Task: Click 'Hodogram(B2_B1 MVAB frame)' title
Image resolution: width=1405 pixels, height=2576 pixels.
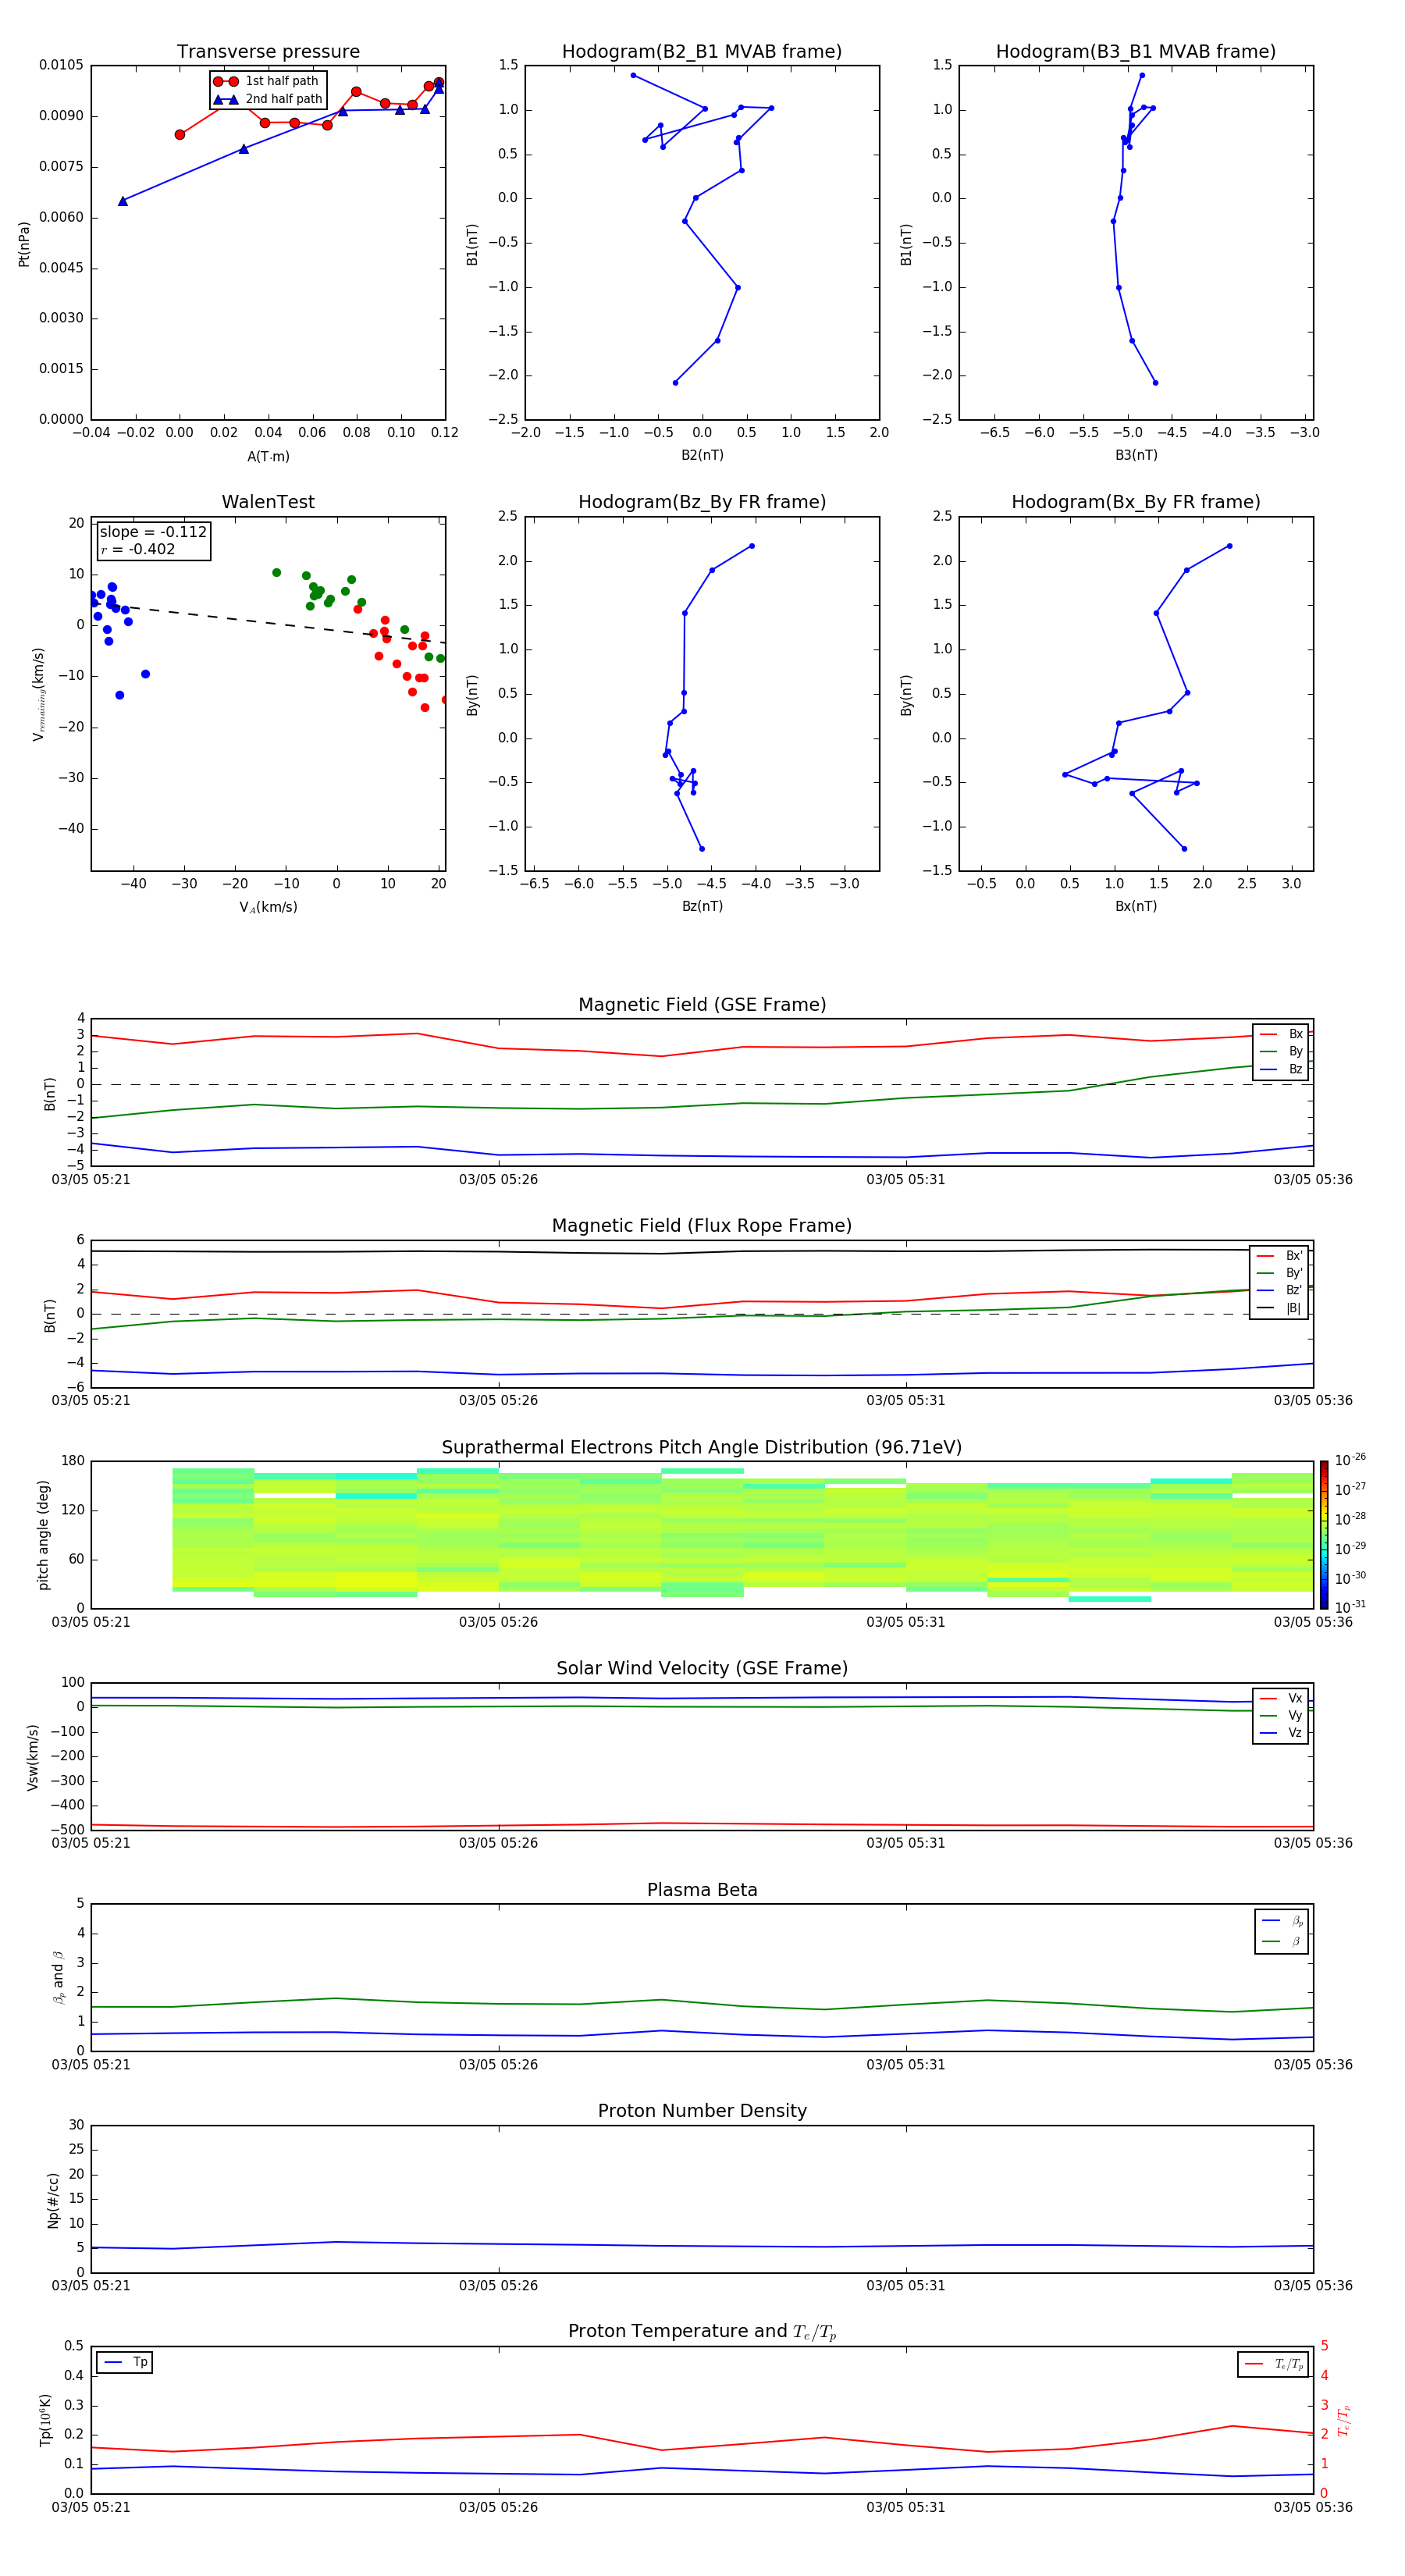Action: coord(702,52)
